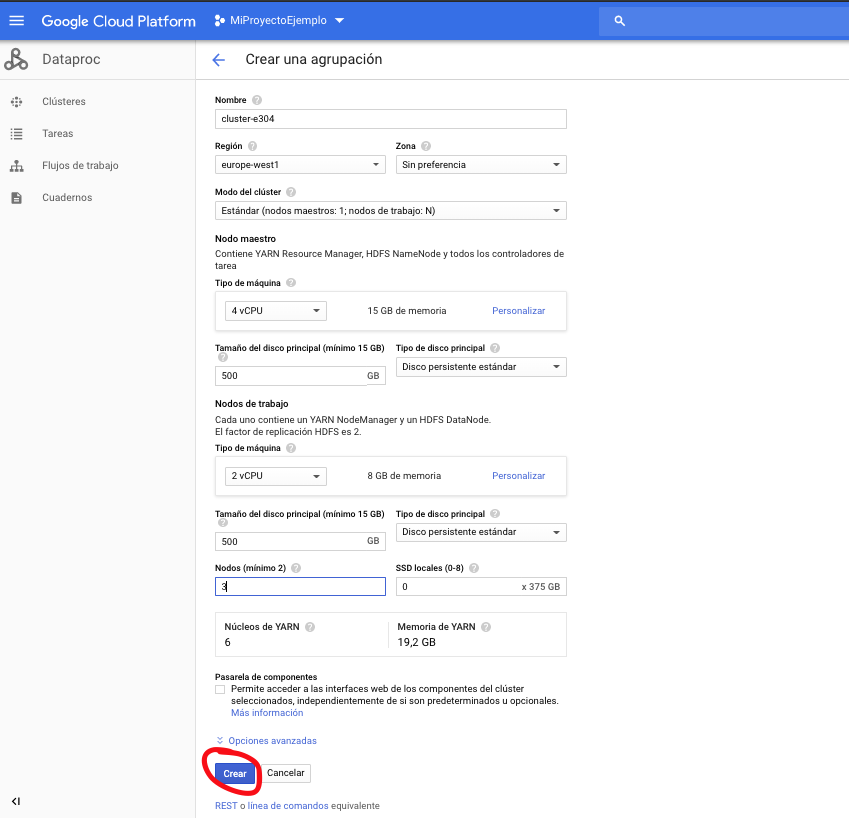Open the Zona dropdown Sin preferencia
The height and width of the screenshot is (818, 849).
pyautogui.click(x=481, y=165)
